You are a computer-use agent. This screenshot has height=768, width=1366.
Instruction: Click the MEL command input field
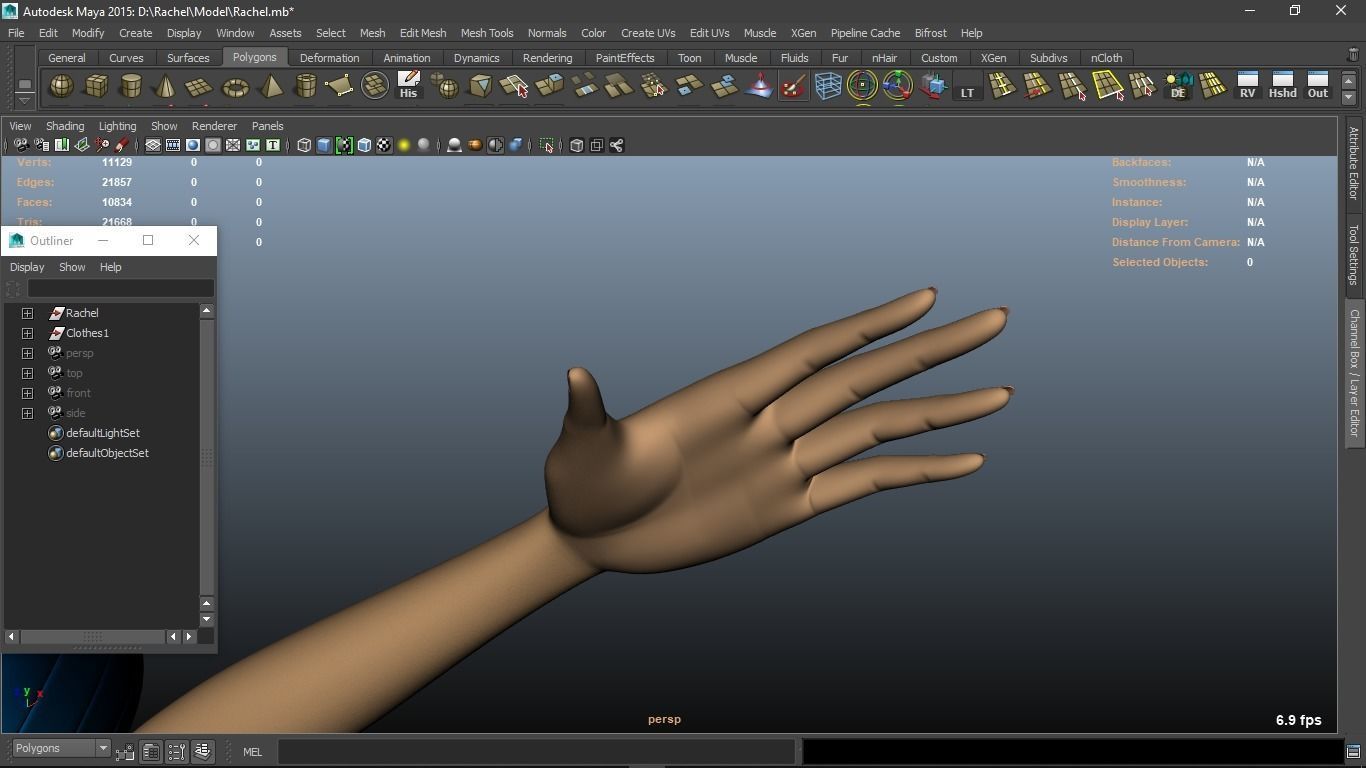pos(536,752)
